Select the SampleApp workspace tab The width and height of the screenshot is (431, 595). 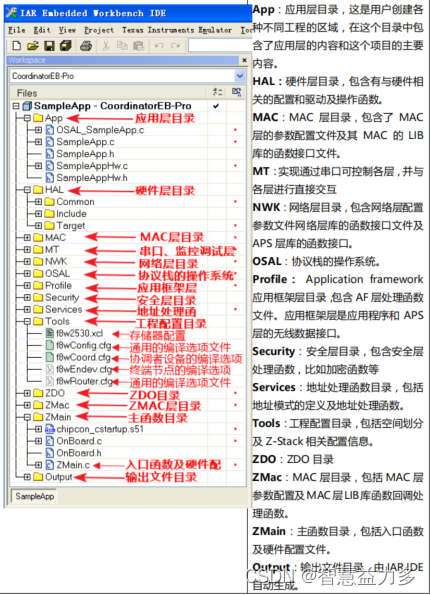(x=35, y=496)
